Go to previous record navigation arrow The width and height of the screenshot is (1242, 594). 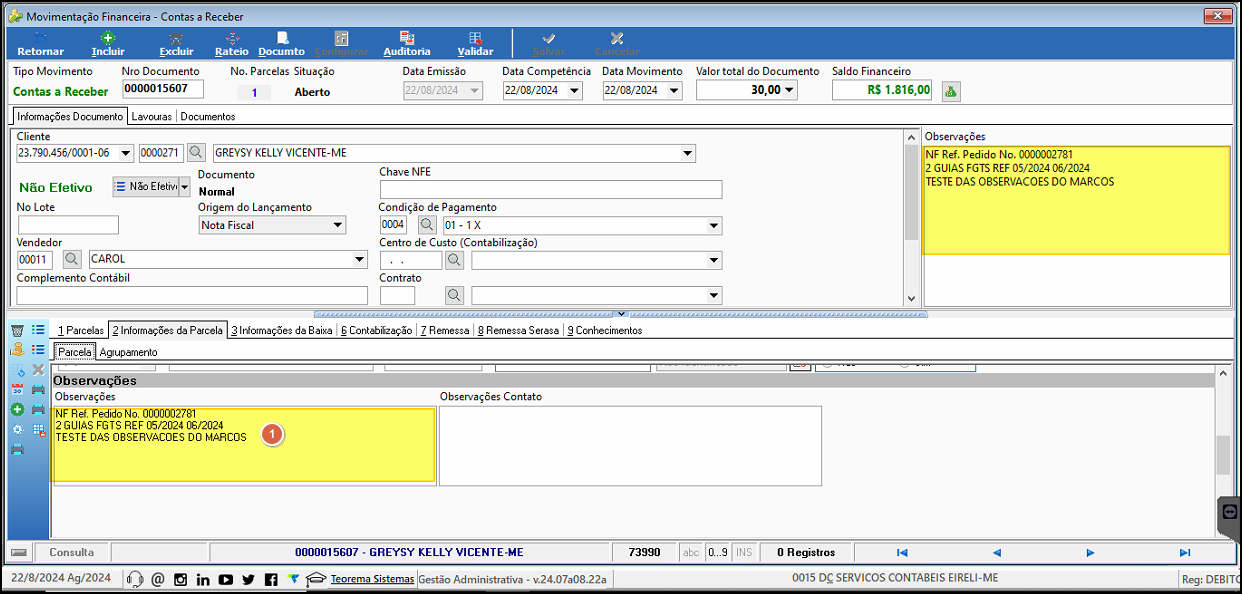(x=996, y=552)
